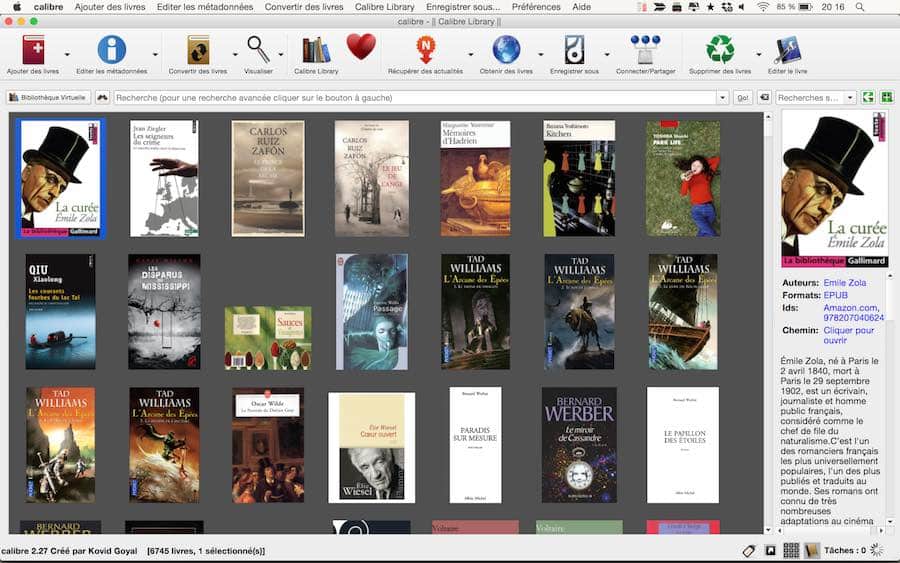Image resolution: width=900 pixels, height=563 pixels.
Task: Toggle the cover grid view button
Action: pos(791,551)
